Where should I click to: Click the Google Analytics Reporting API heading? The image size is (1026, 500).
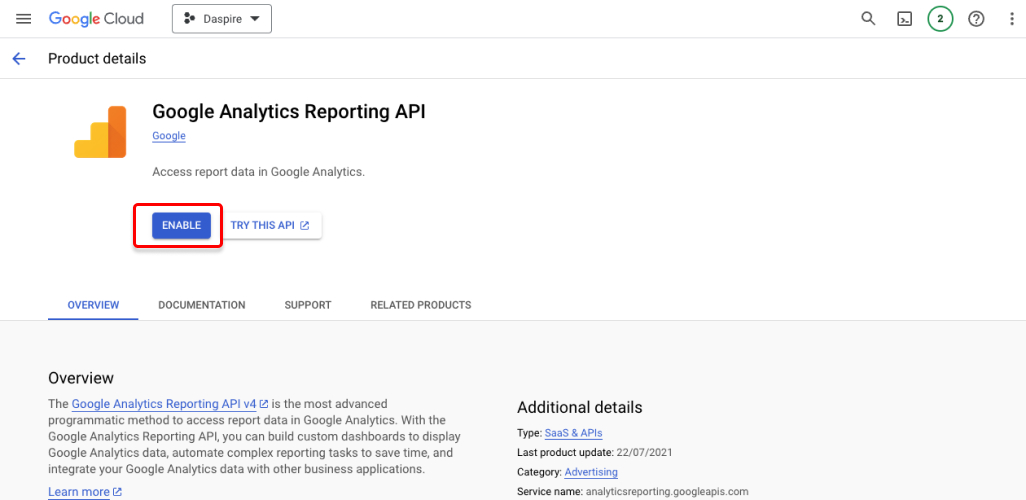[289, 111]
